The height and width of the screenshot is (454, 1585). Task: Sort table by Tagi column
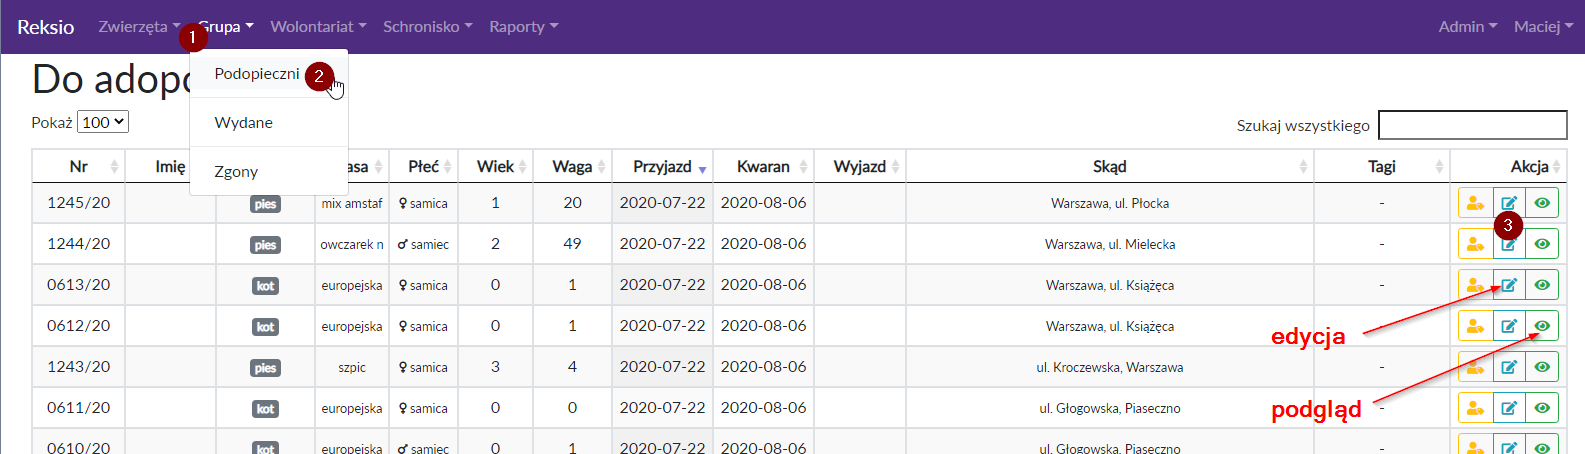pos(1382,166)
